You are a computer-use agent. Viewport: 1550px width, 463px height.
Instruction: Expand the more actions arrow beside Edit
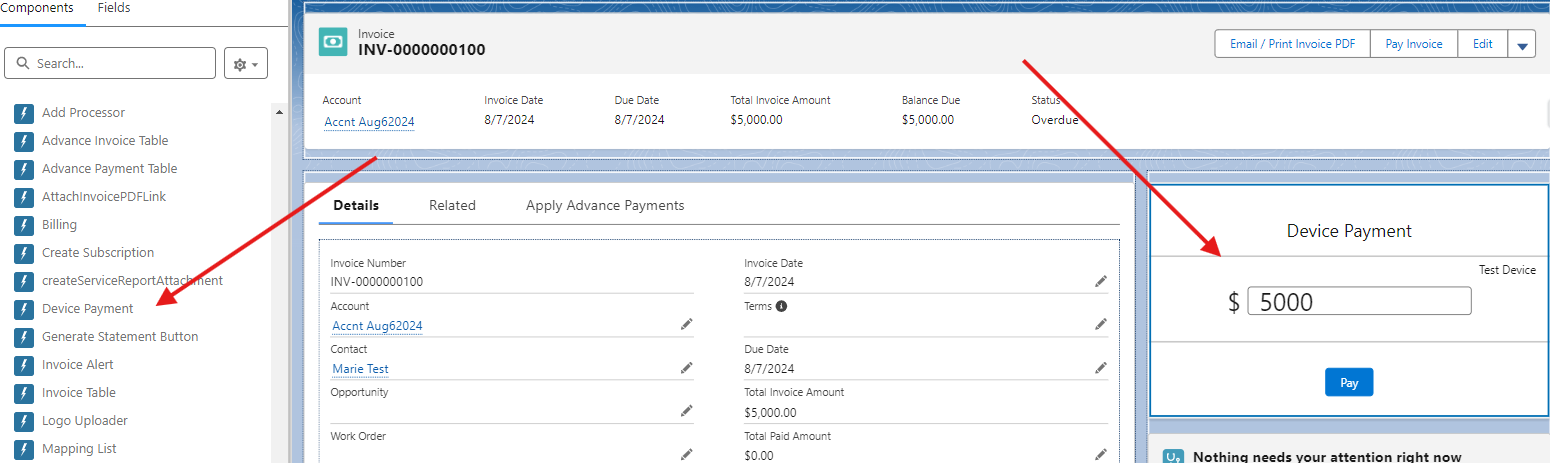point(1522,45)
